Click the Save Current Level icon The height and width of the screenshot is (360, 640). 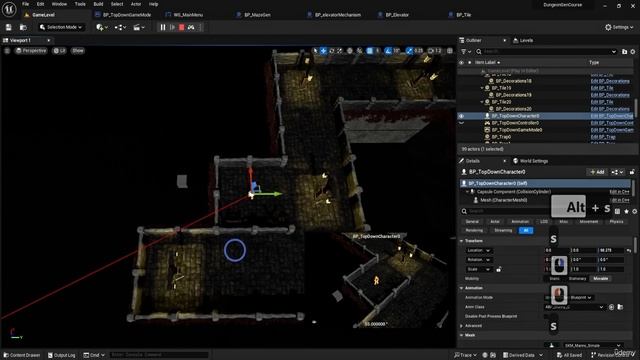(x=9, y=27)
